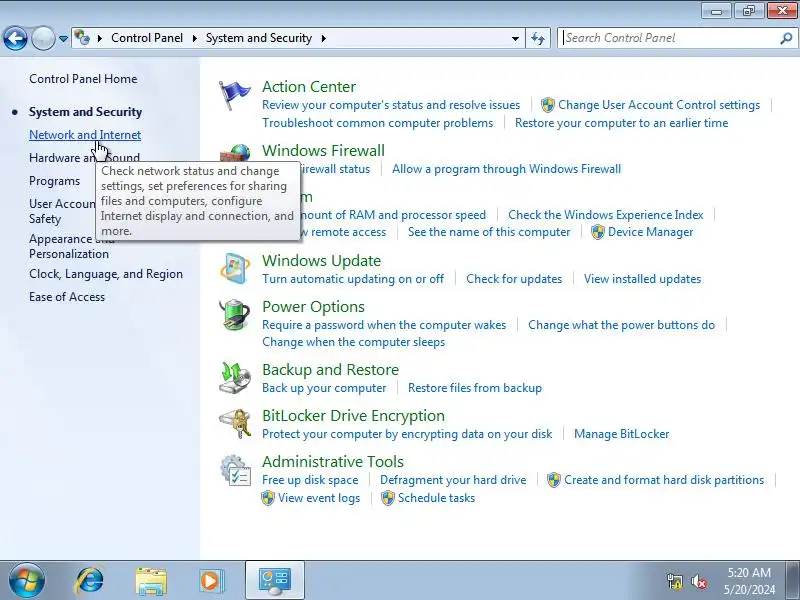Open Clock, Language, and Region category
Screen dimensions: 800x600
[106, 274]
